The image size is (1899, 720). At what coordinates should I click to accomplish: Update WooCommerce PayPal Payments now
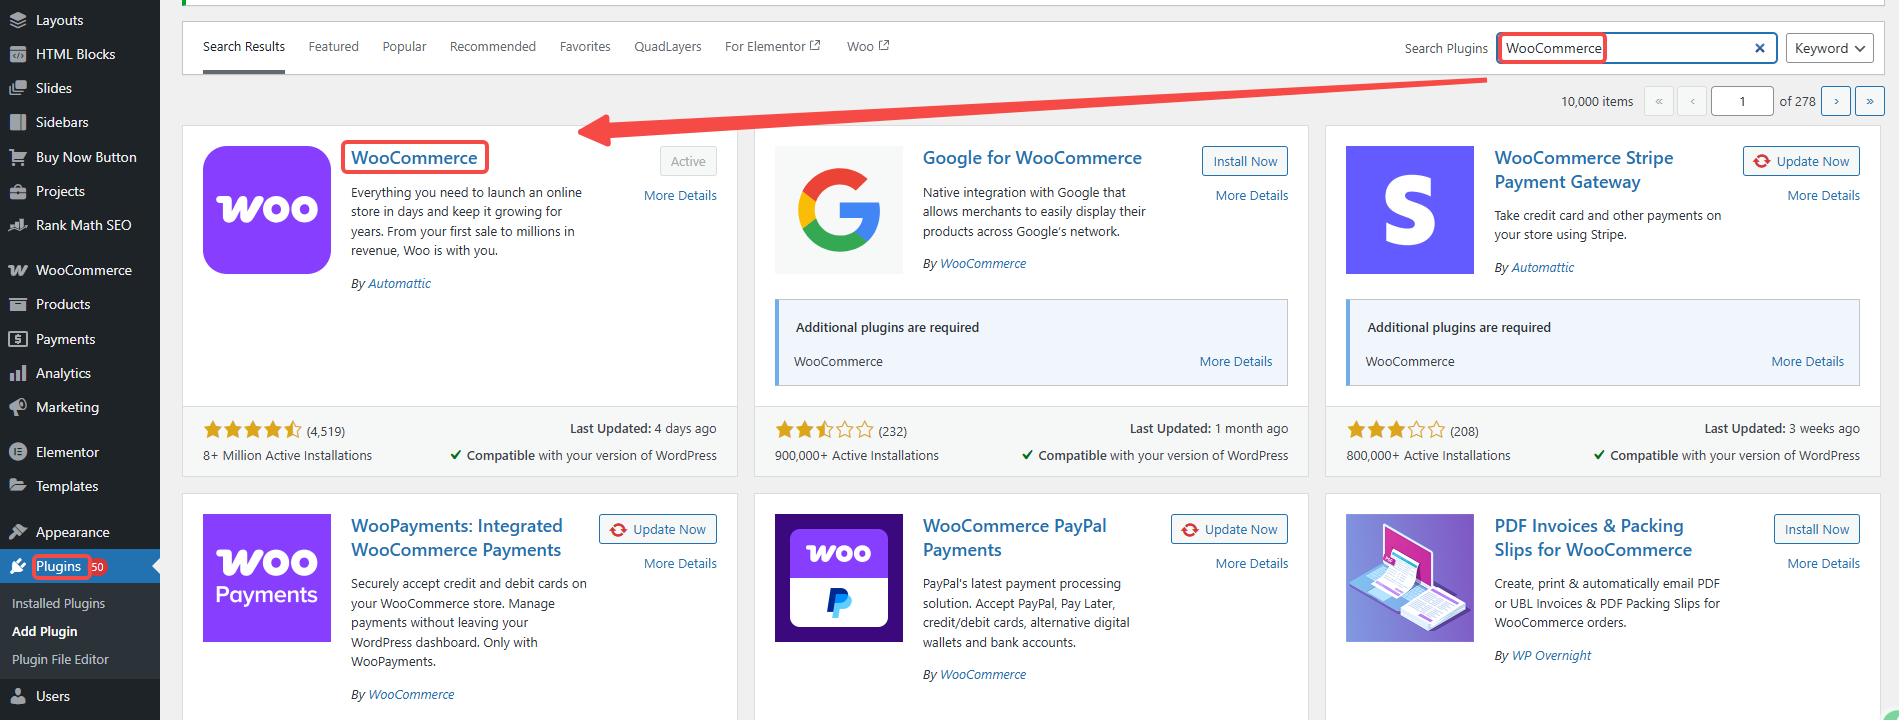coord(1230,529)
